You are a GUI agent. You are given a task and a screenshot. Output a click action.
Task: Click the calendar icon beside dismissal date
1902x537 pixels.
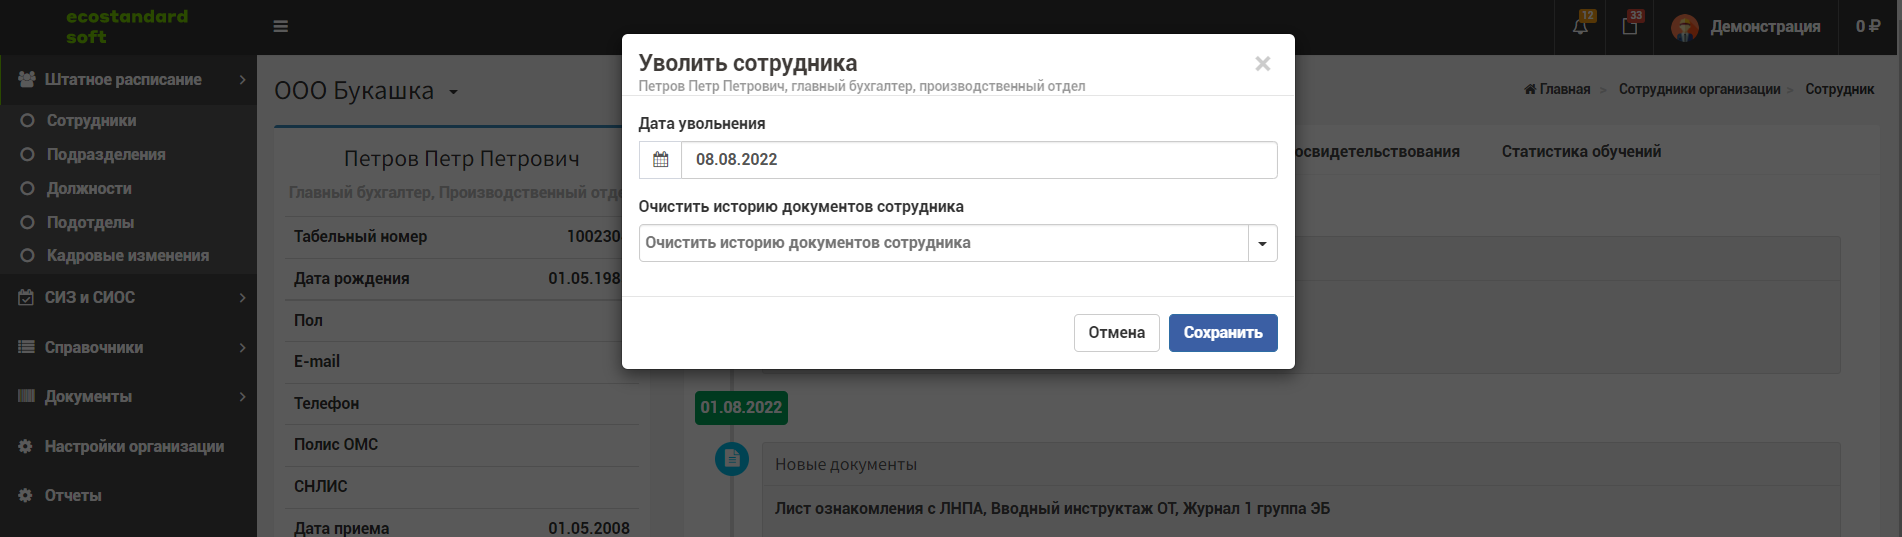click(x=660, y=160)
